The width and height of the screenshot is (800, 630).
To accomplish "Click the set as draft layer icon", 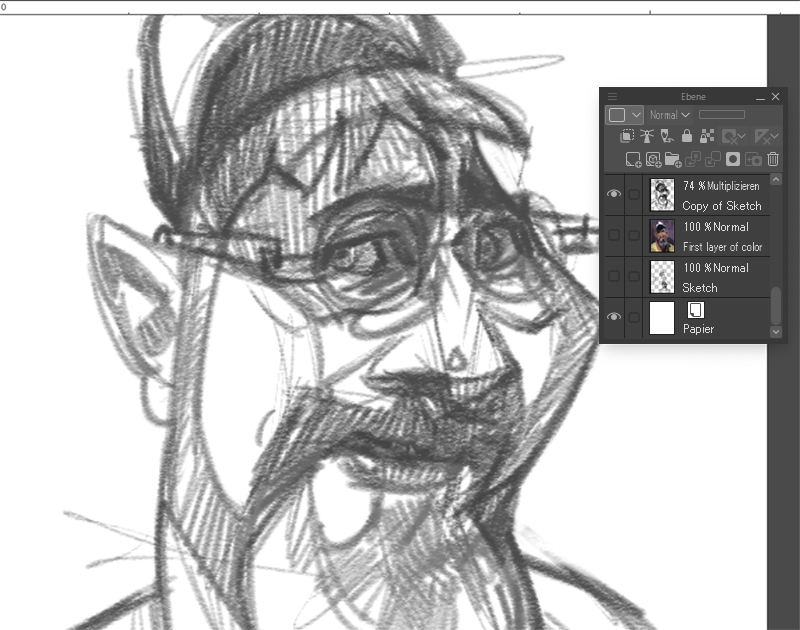I will point(667,136).
